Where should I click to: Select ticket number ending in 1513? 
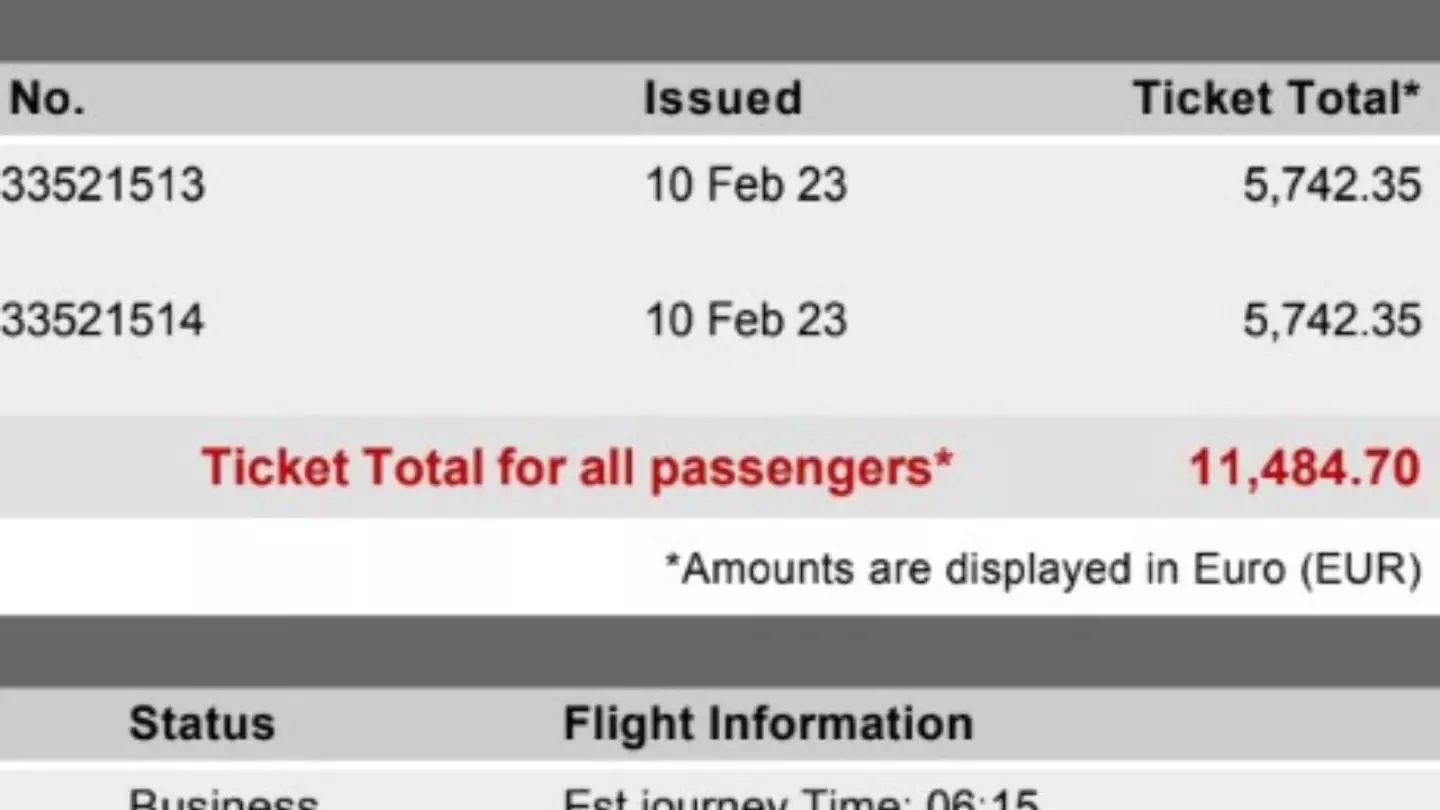(102, 185)
